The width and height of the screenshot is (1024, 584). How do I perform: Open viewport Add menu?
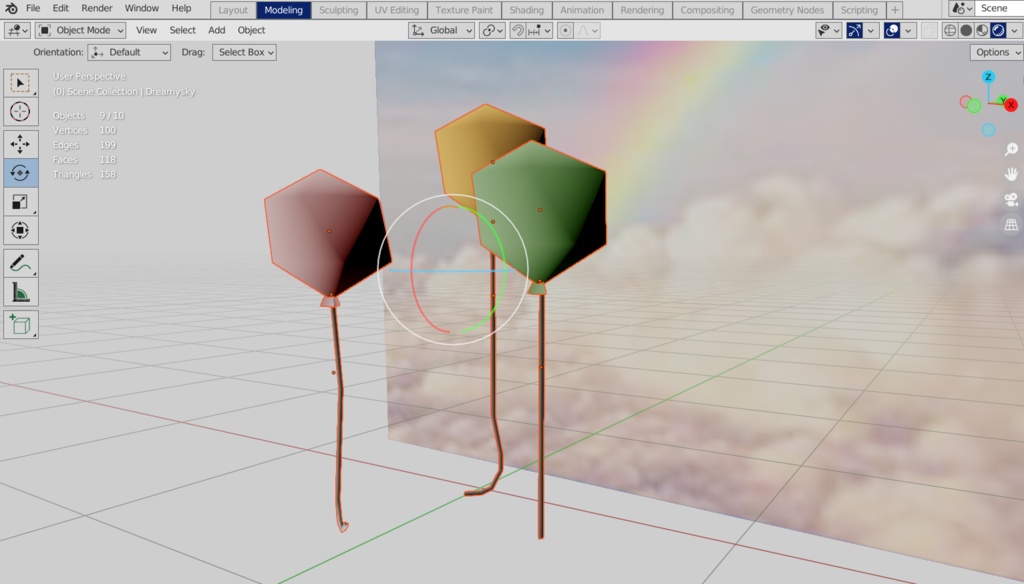[x=217, y=30]
